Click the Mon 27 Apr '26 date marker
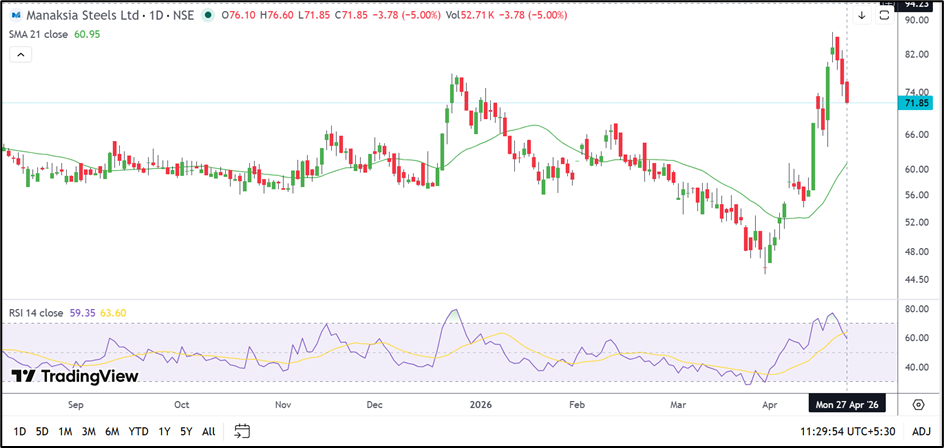Screen dimensions: 944x448 [847, 404]
